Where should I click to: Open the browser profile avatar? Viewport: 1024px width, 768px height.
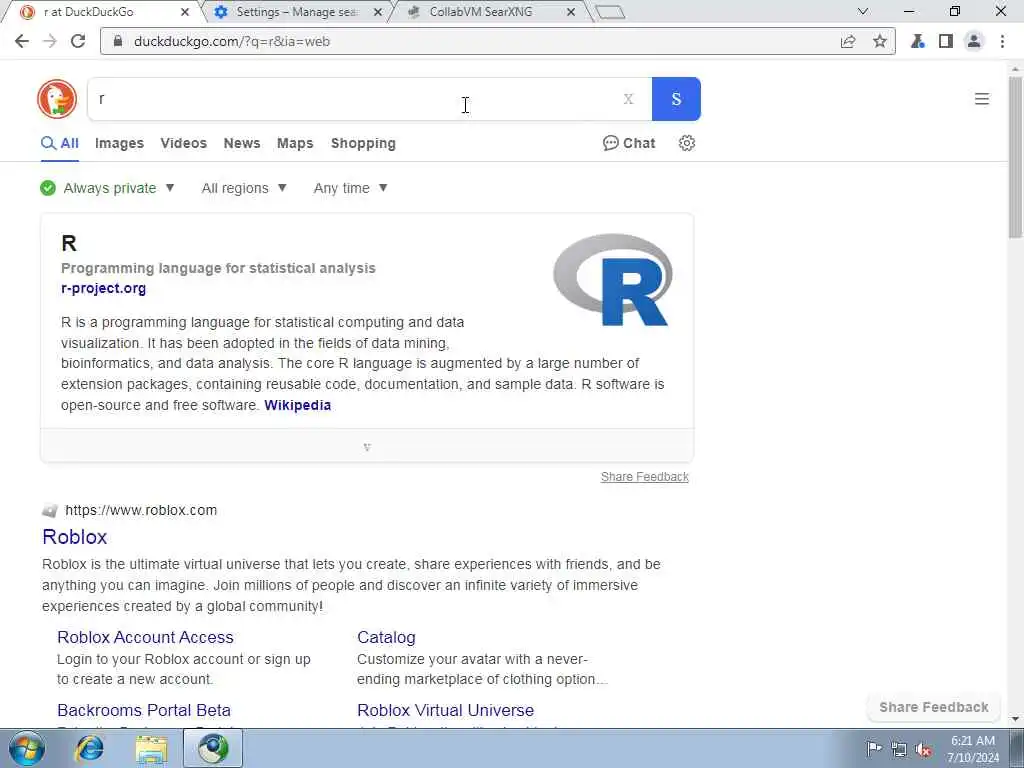click(974, 41)
